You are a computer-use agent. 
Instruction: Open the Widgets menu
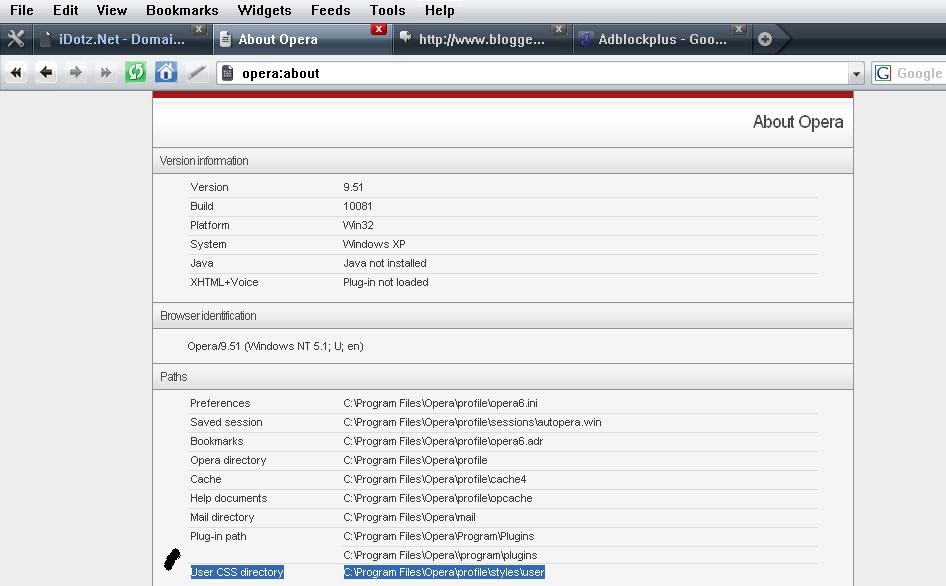[264, 10]
